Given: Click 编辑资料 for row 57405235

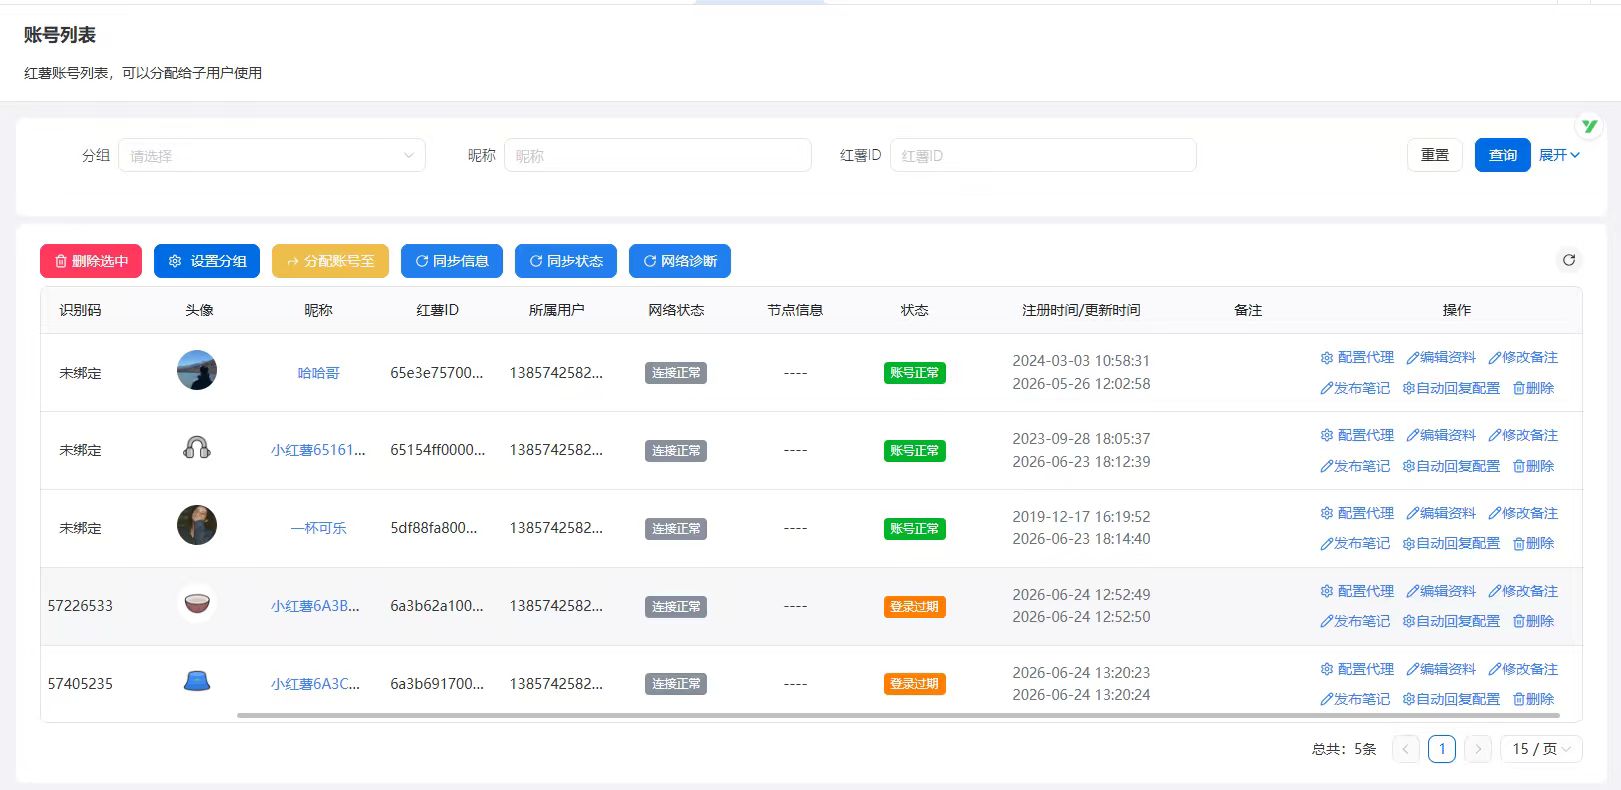Looking at the screenshot, I should point(1441,669).
